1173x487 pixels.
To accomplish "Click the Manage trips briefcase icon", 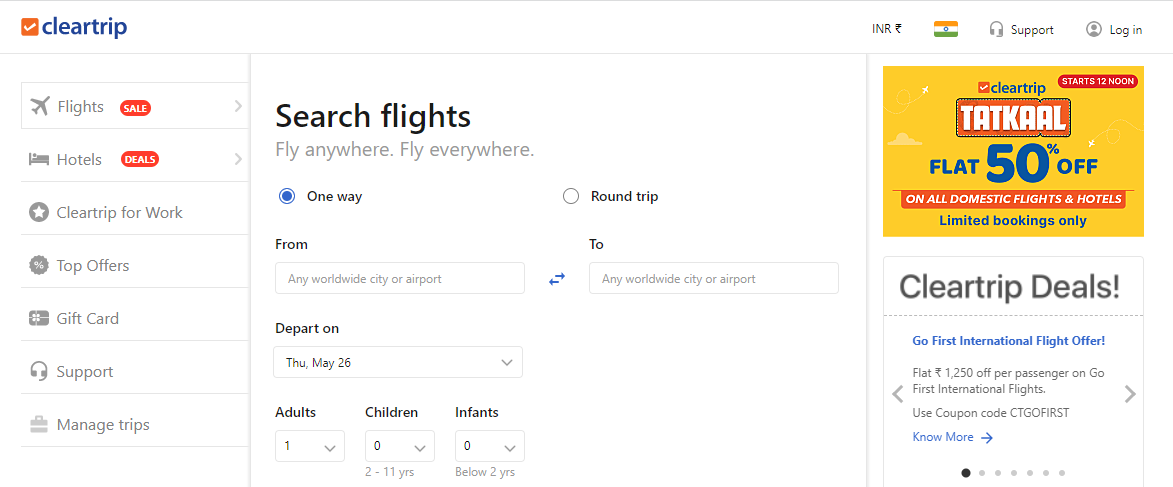I will (39, 424).
